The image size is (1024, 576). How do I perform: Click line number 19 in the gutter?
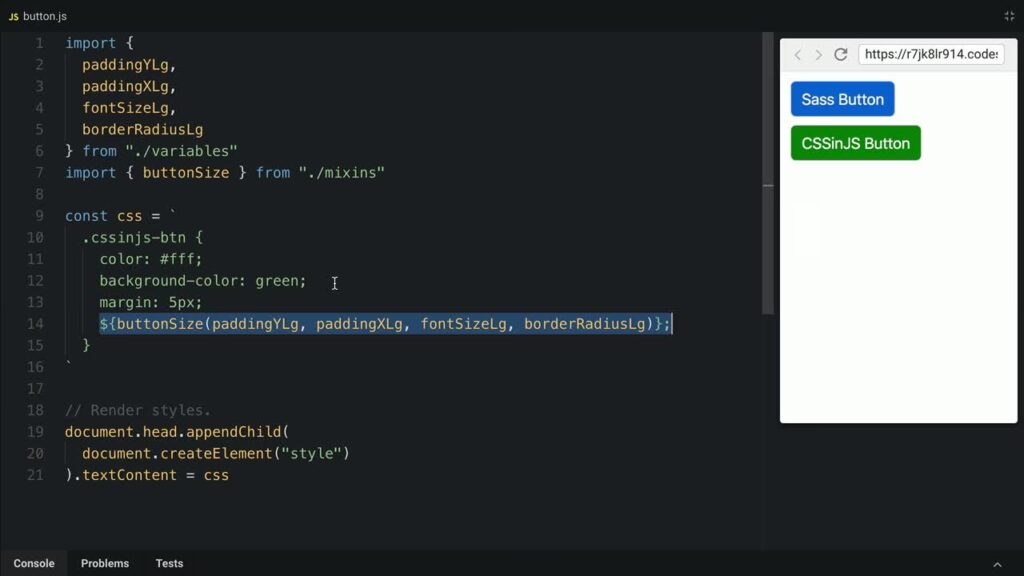[x=35, y=432]
